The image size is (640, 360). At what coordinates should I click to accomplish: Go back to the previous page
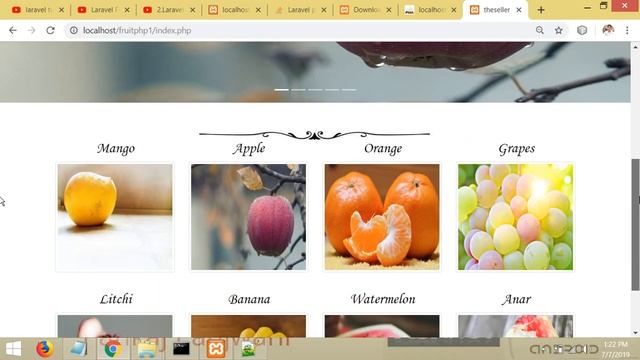click(13, 30)
